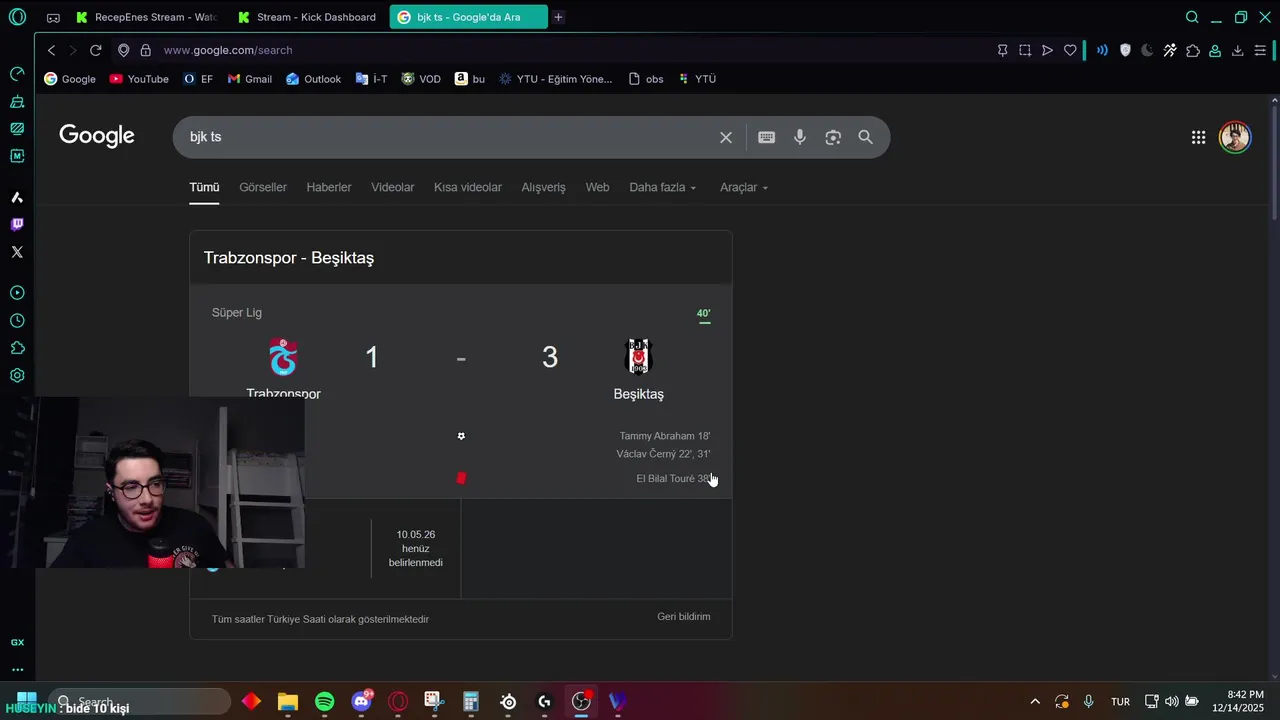Open Settings gear in sidebar
1280x720 pixels.
[17, 376]
